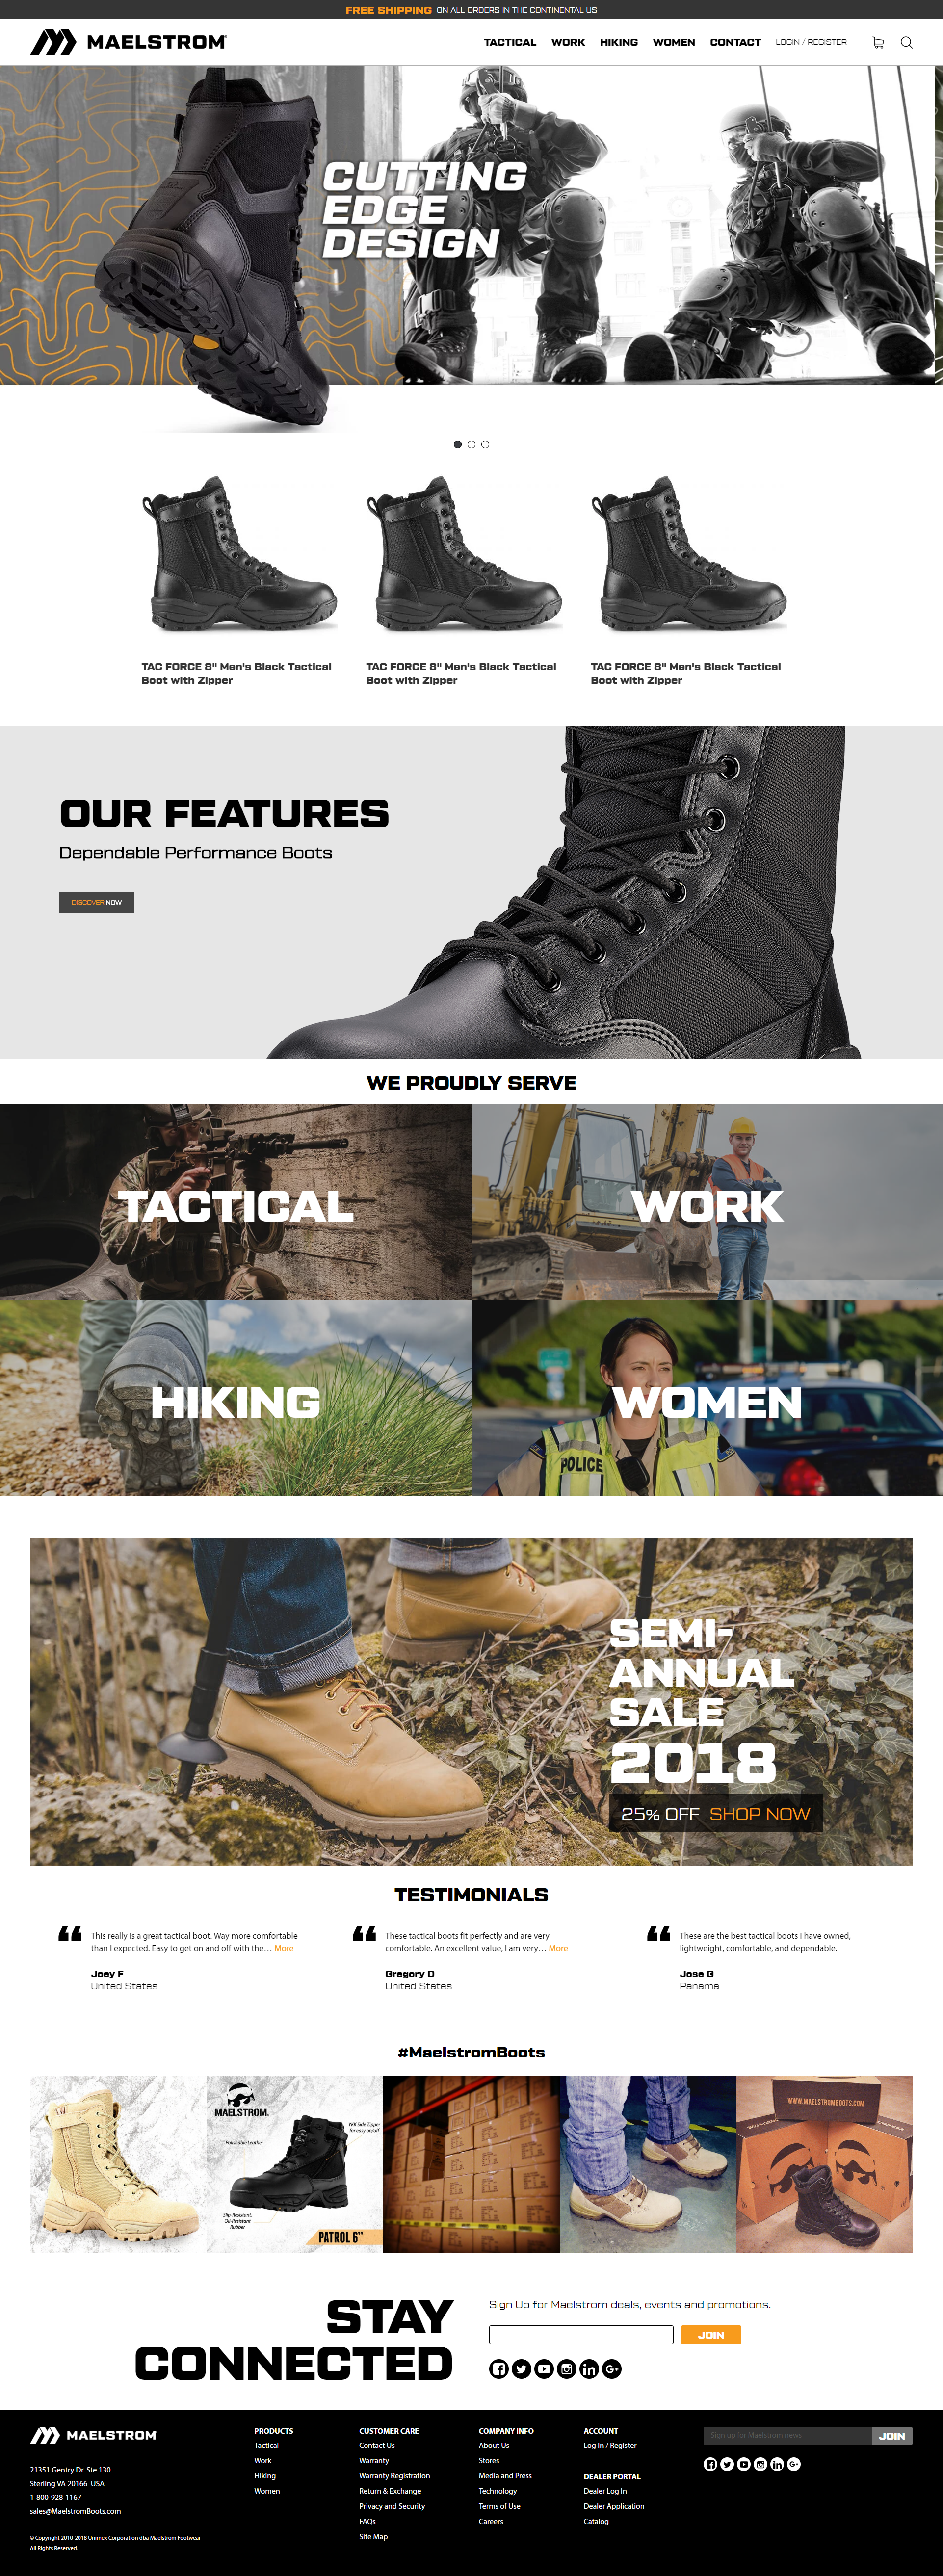Select the second hero carousel dot

coord(471,444)
